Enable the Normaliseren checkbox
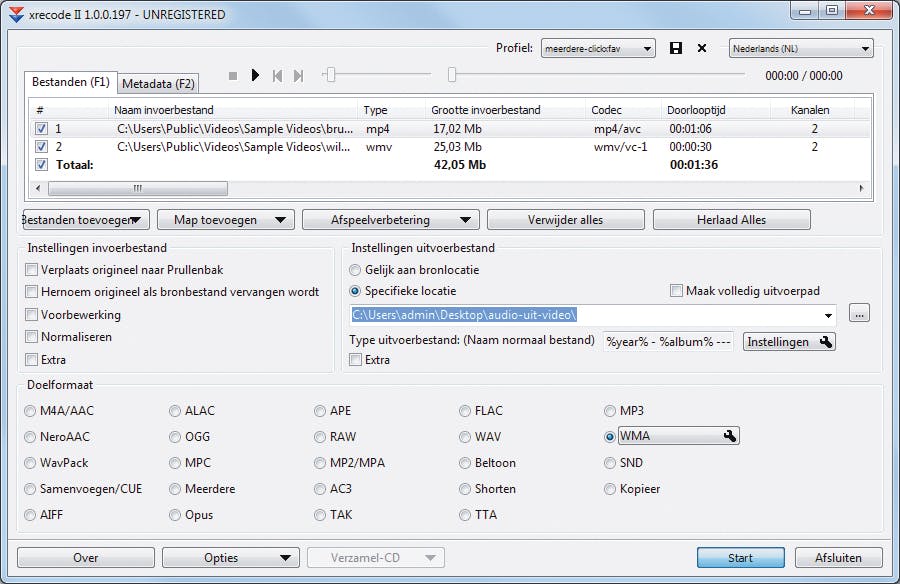The width and height of the screenshot is (900, 584). click(32, 337)
